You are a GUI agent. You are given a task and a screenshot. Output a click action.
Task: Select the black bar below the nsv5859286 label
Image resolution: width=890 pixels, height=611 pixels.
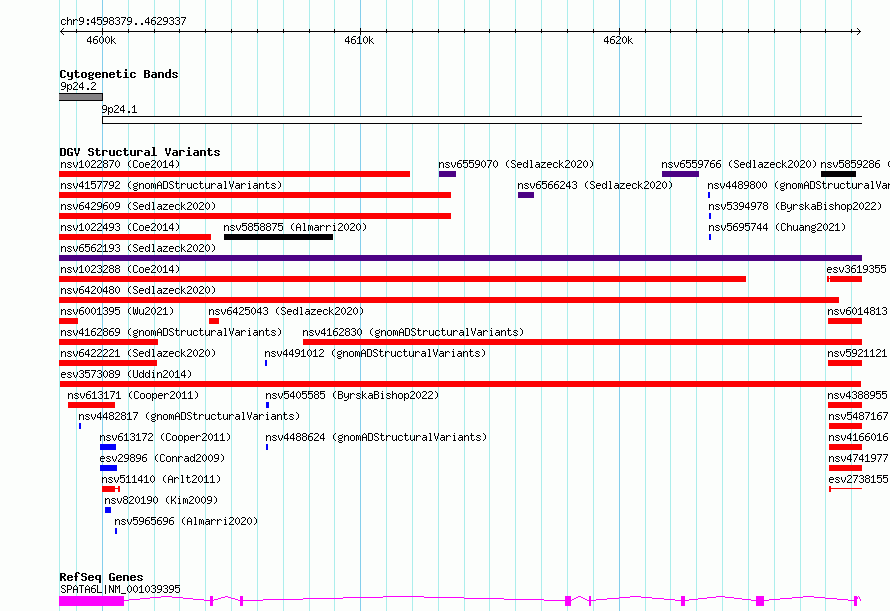(838, 174)
